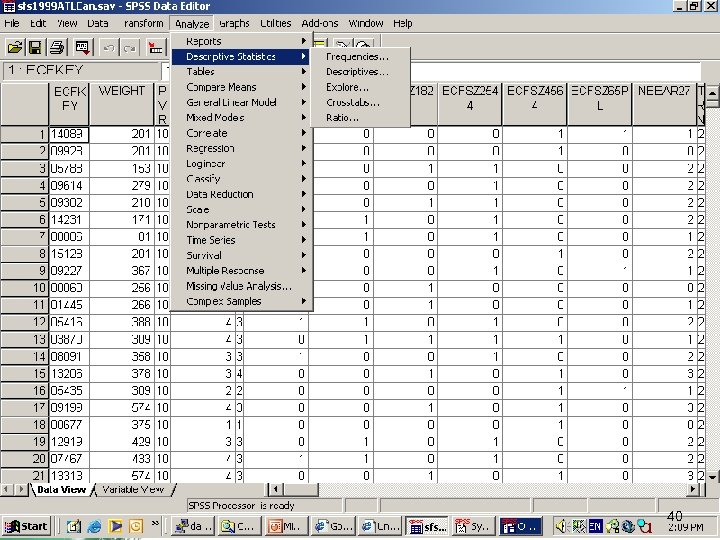Viewport: 720px width, 540px height.
Task: Expand hidden quick launch icons chevron
Action: [x=155, y=523]
